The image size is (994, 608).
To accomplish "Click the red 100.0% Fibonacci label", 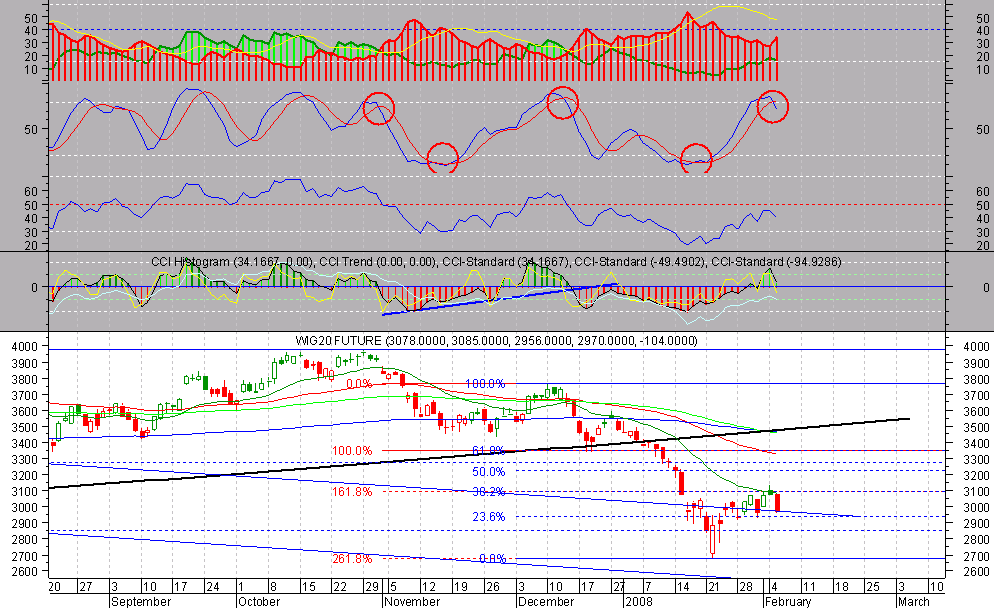I will point(352,451).
